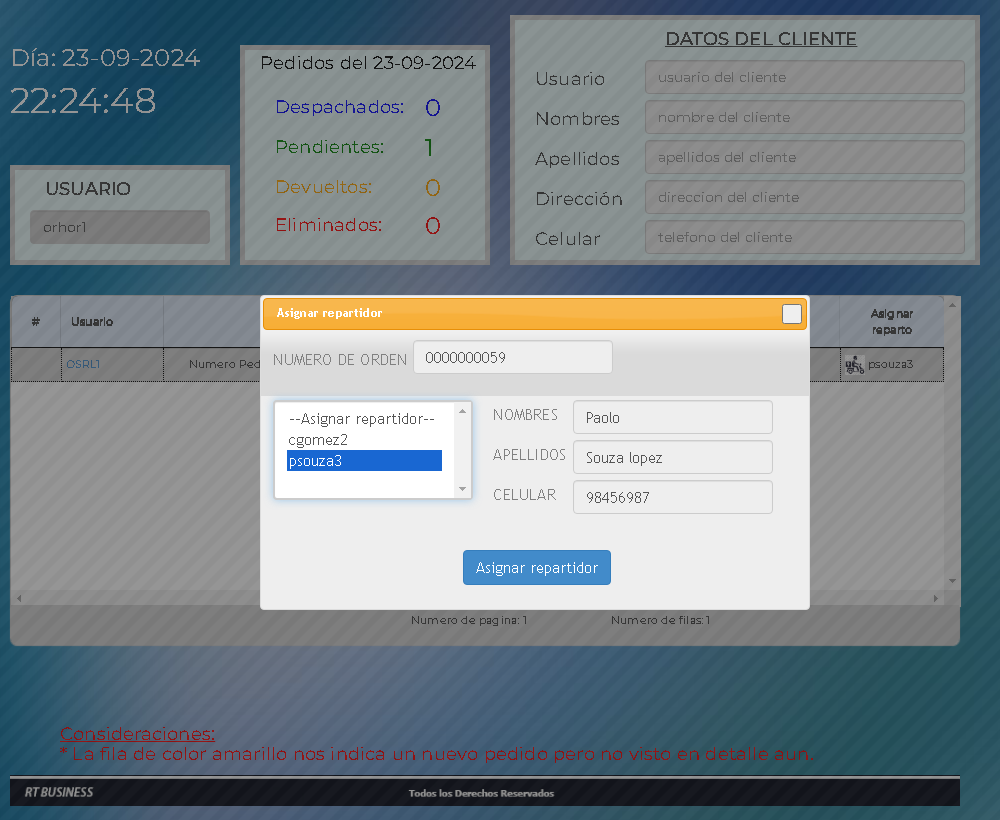Click the Usuario field showing orhor1
The image size is (1000, 820).
point(120,227)
